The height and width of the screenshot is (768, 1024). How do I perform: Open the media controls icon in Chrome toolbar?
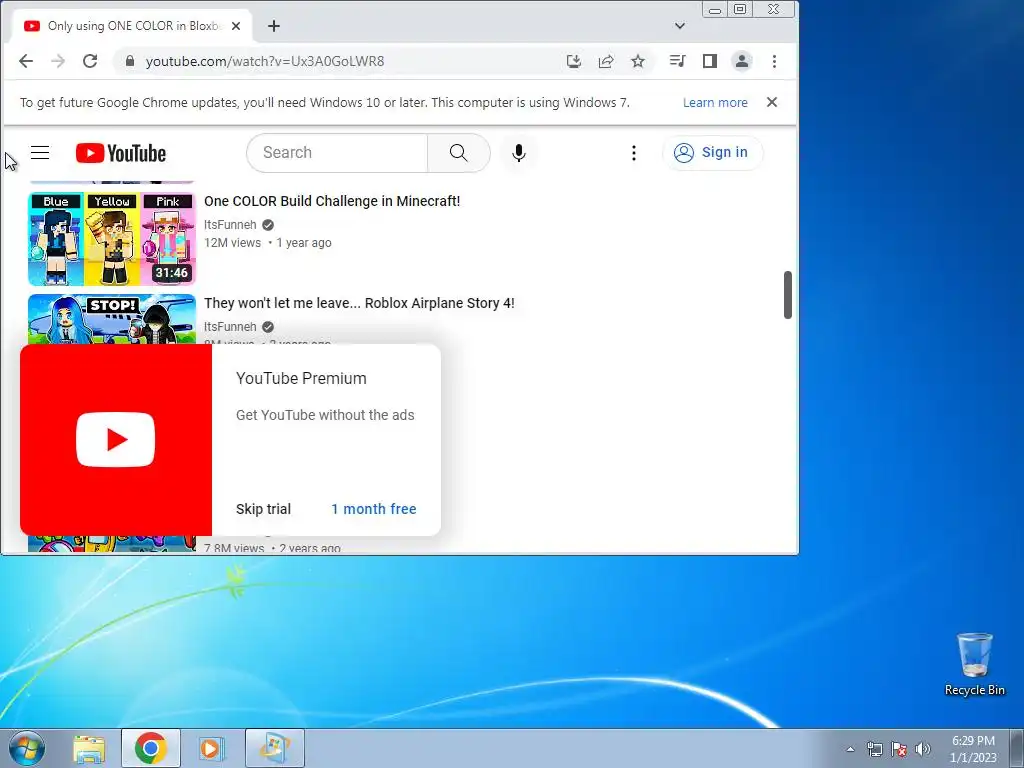677,61
